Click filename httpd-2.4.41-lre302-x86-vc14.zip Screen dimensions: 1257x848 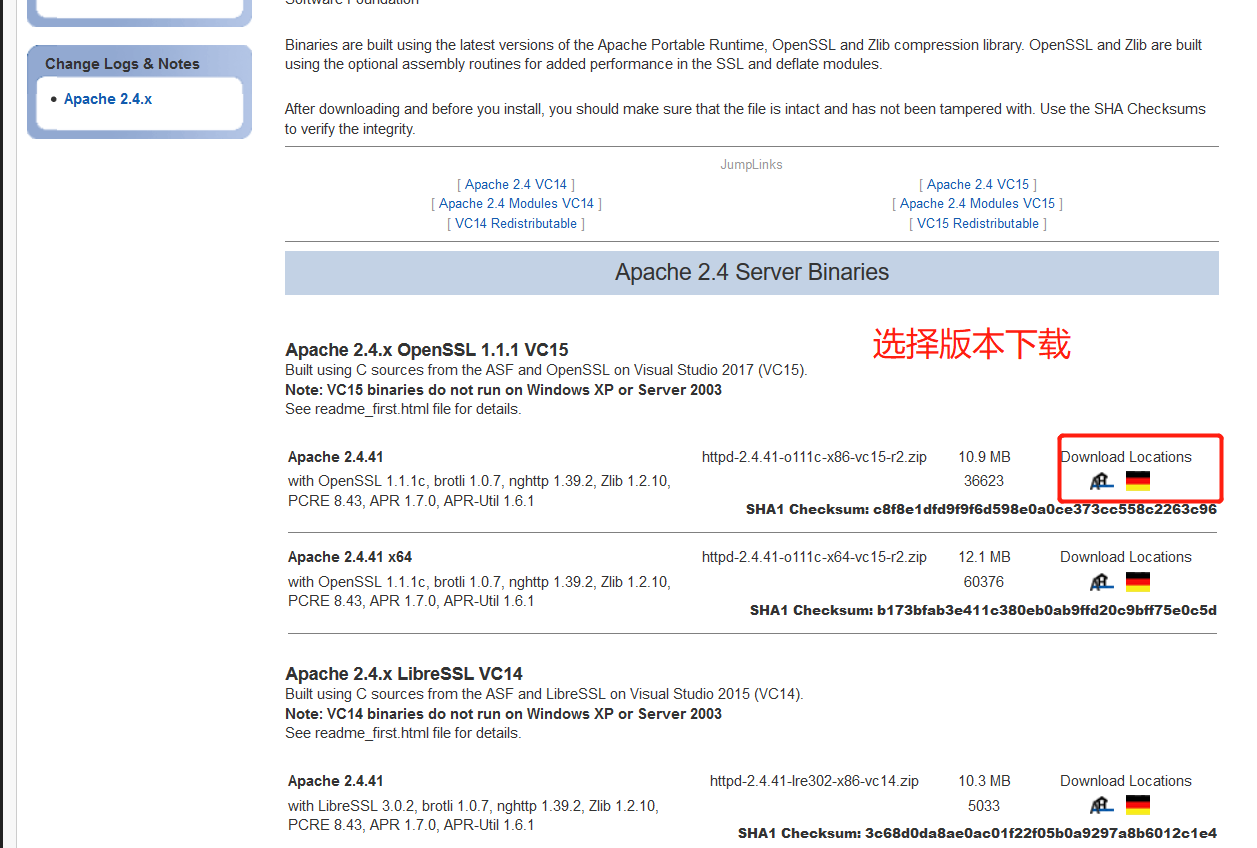tap(814, 781)
